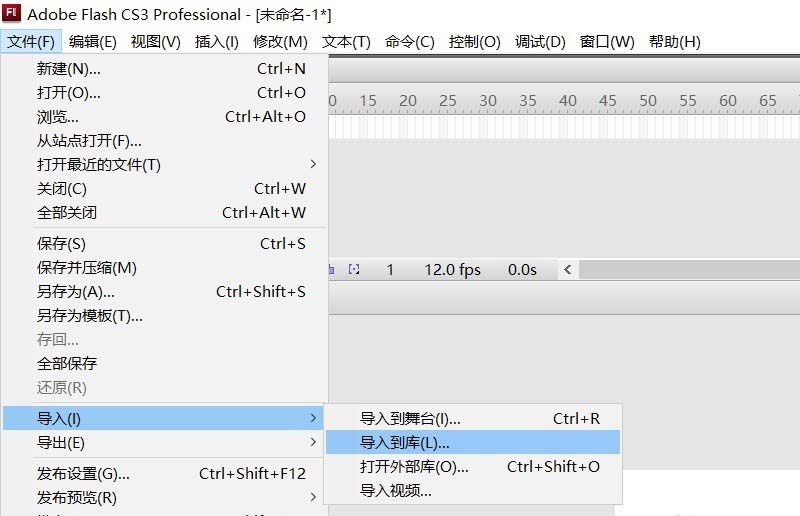800x516 pixels.
Task: Choose 打开外部库(O)... from submenu
Action: (x=473, y=466)
